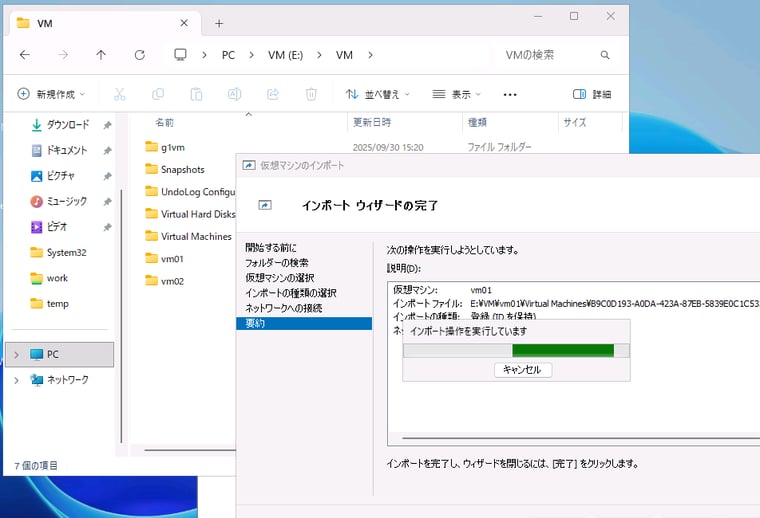Select the Virtual Hard Disks folder
Viewport: 760px width, 518px height.
click(190, 214)
